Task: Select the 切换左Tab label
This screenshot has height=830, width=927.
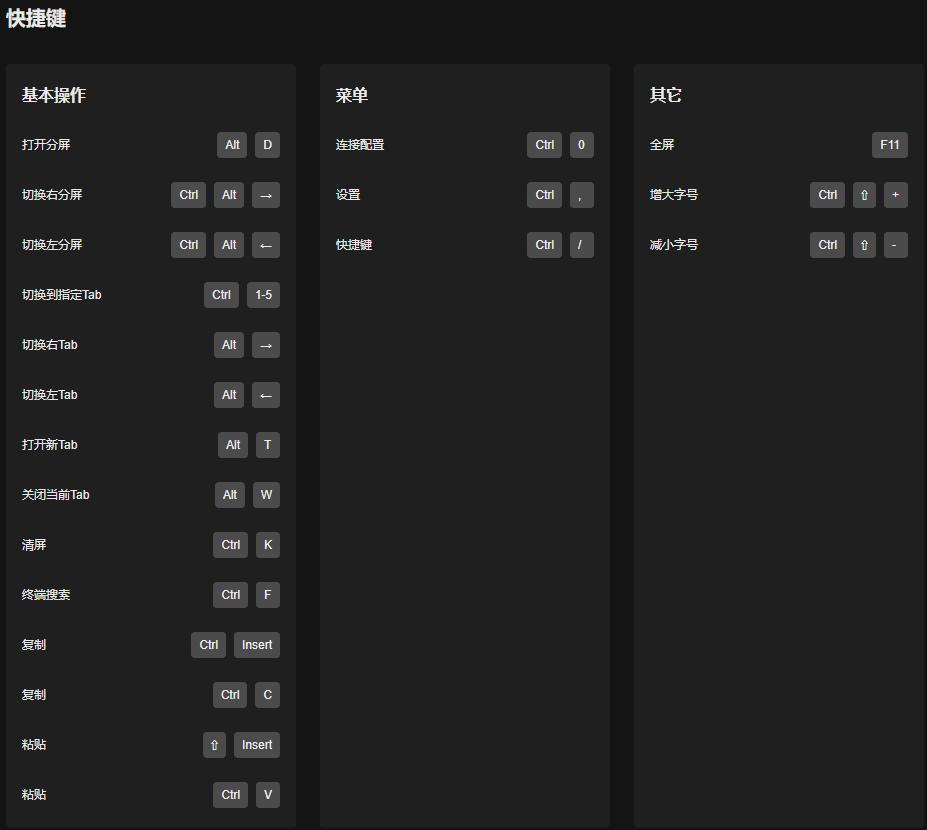Action: click(50, 395)
